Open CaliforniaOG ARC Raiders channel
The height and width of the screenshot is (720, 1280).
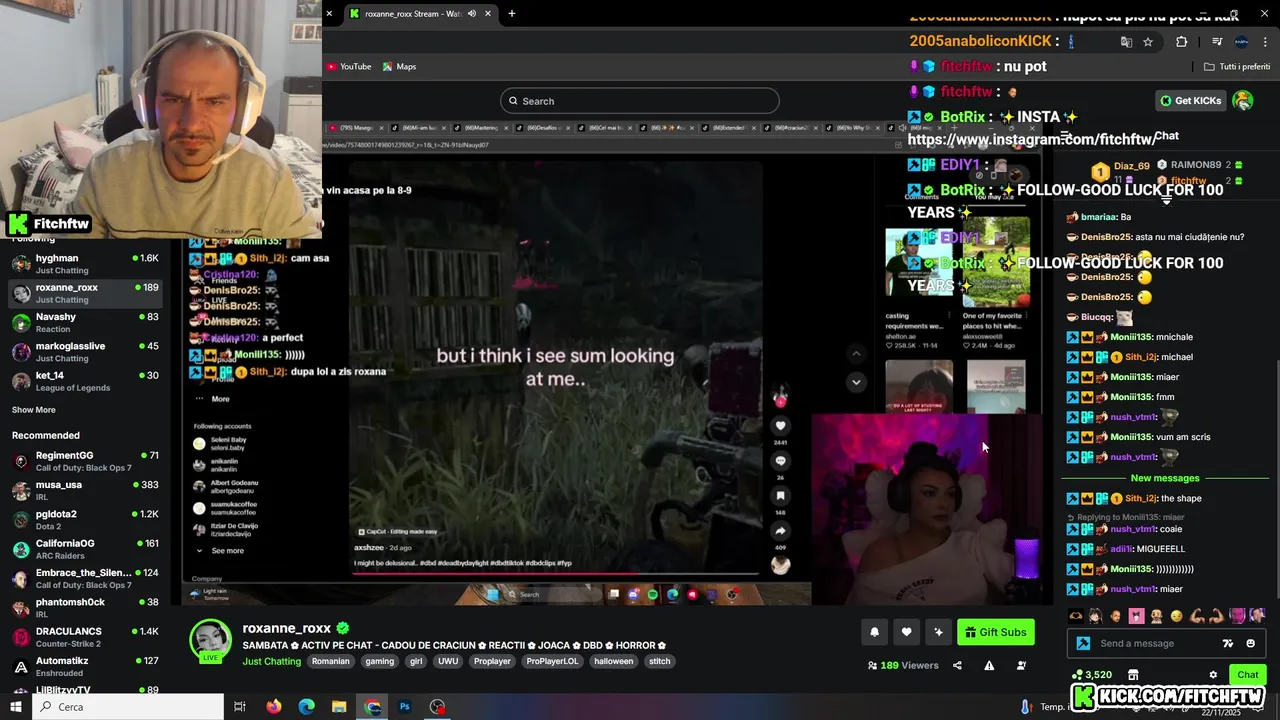tap(85, 549)
